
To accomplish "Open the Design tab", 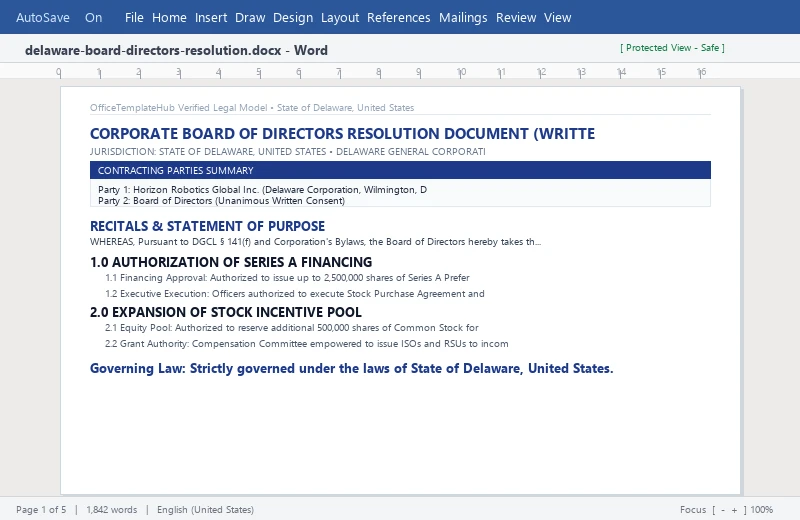I will pos(293,17).
